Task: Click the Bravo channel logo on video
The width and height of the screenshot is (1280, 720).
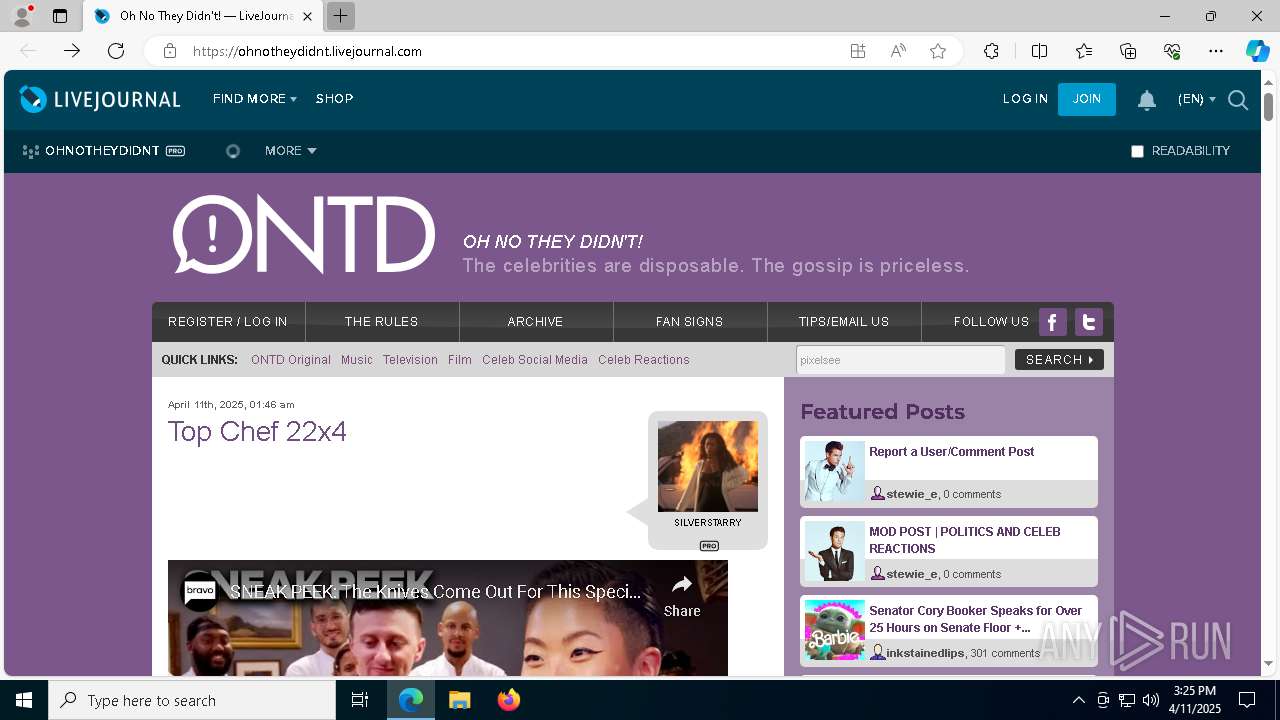Action: pyautogui.click(x=200, y=591)
